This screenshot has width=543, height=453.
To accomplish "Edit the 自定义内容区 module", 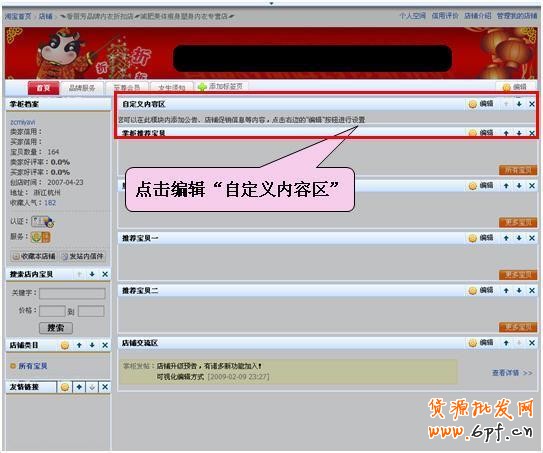I will (481, 104).
